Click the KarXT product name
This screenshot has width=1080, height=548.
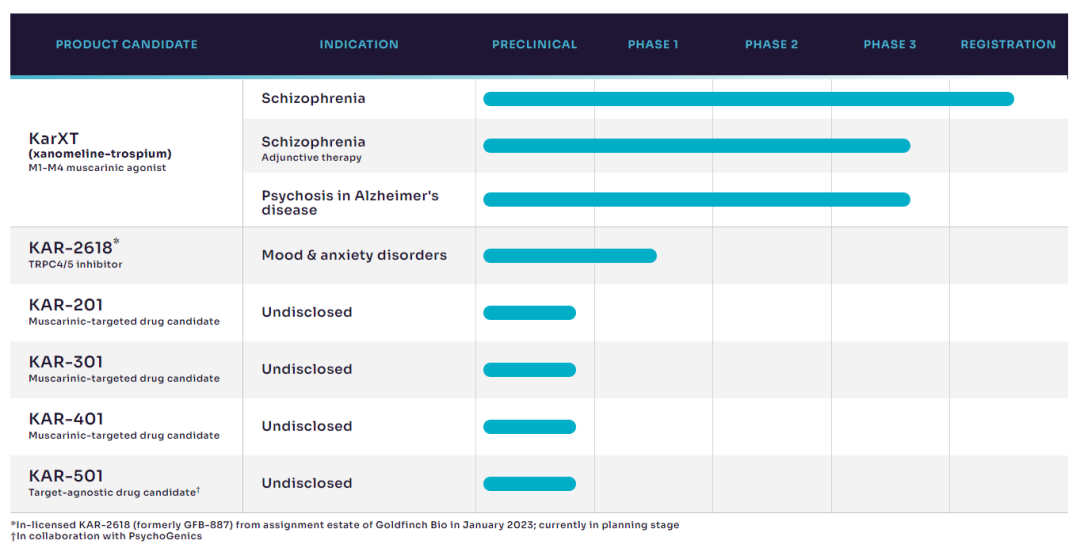click(54, 139)
